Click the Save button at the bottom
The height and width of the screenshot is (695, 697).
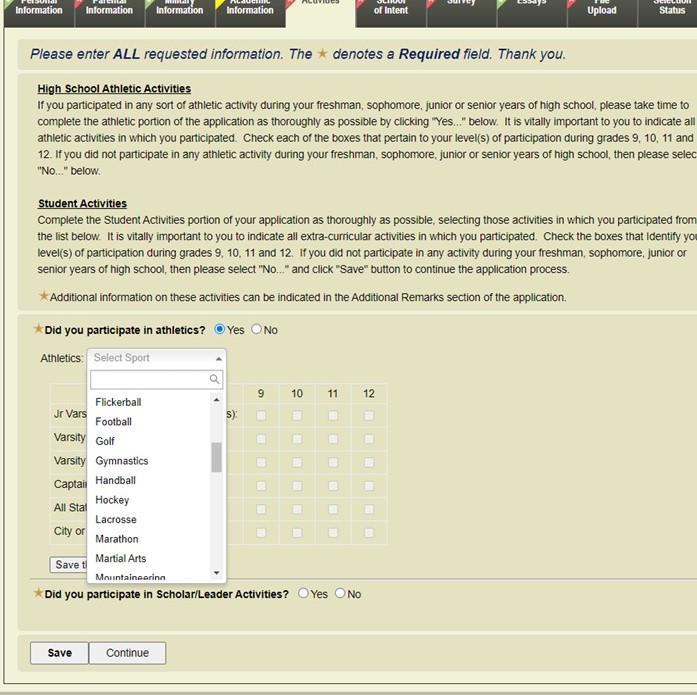[x=59, y=653]
